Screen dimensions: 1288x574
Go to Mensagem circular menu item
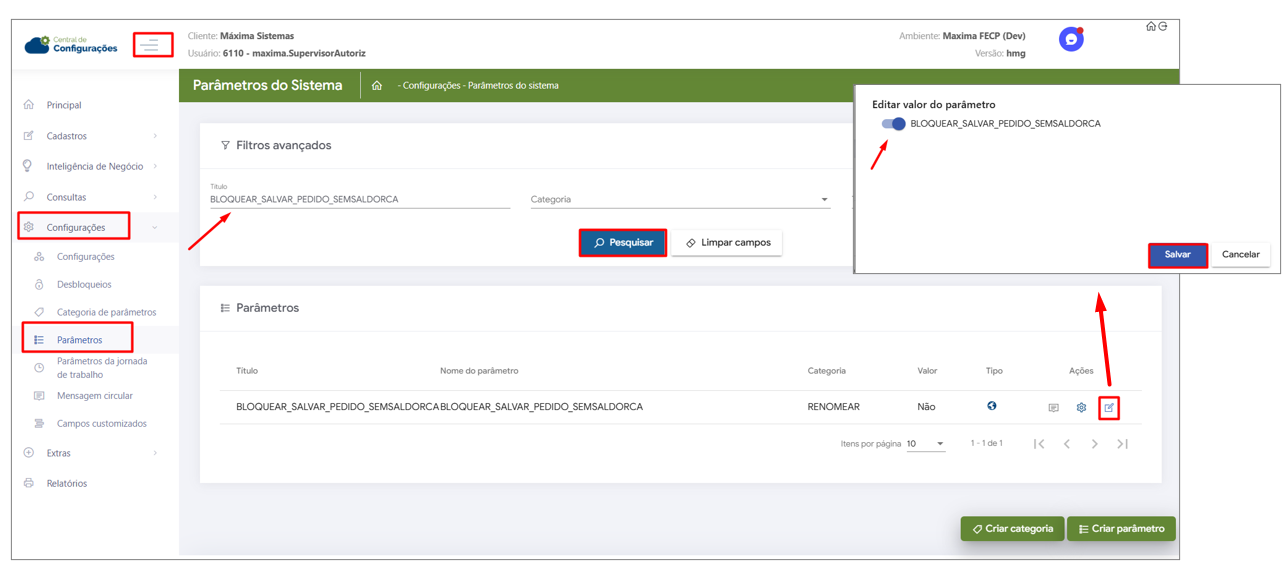click(95, 396)
